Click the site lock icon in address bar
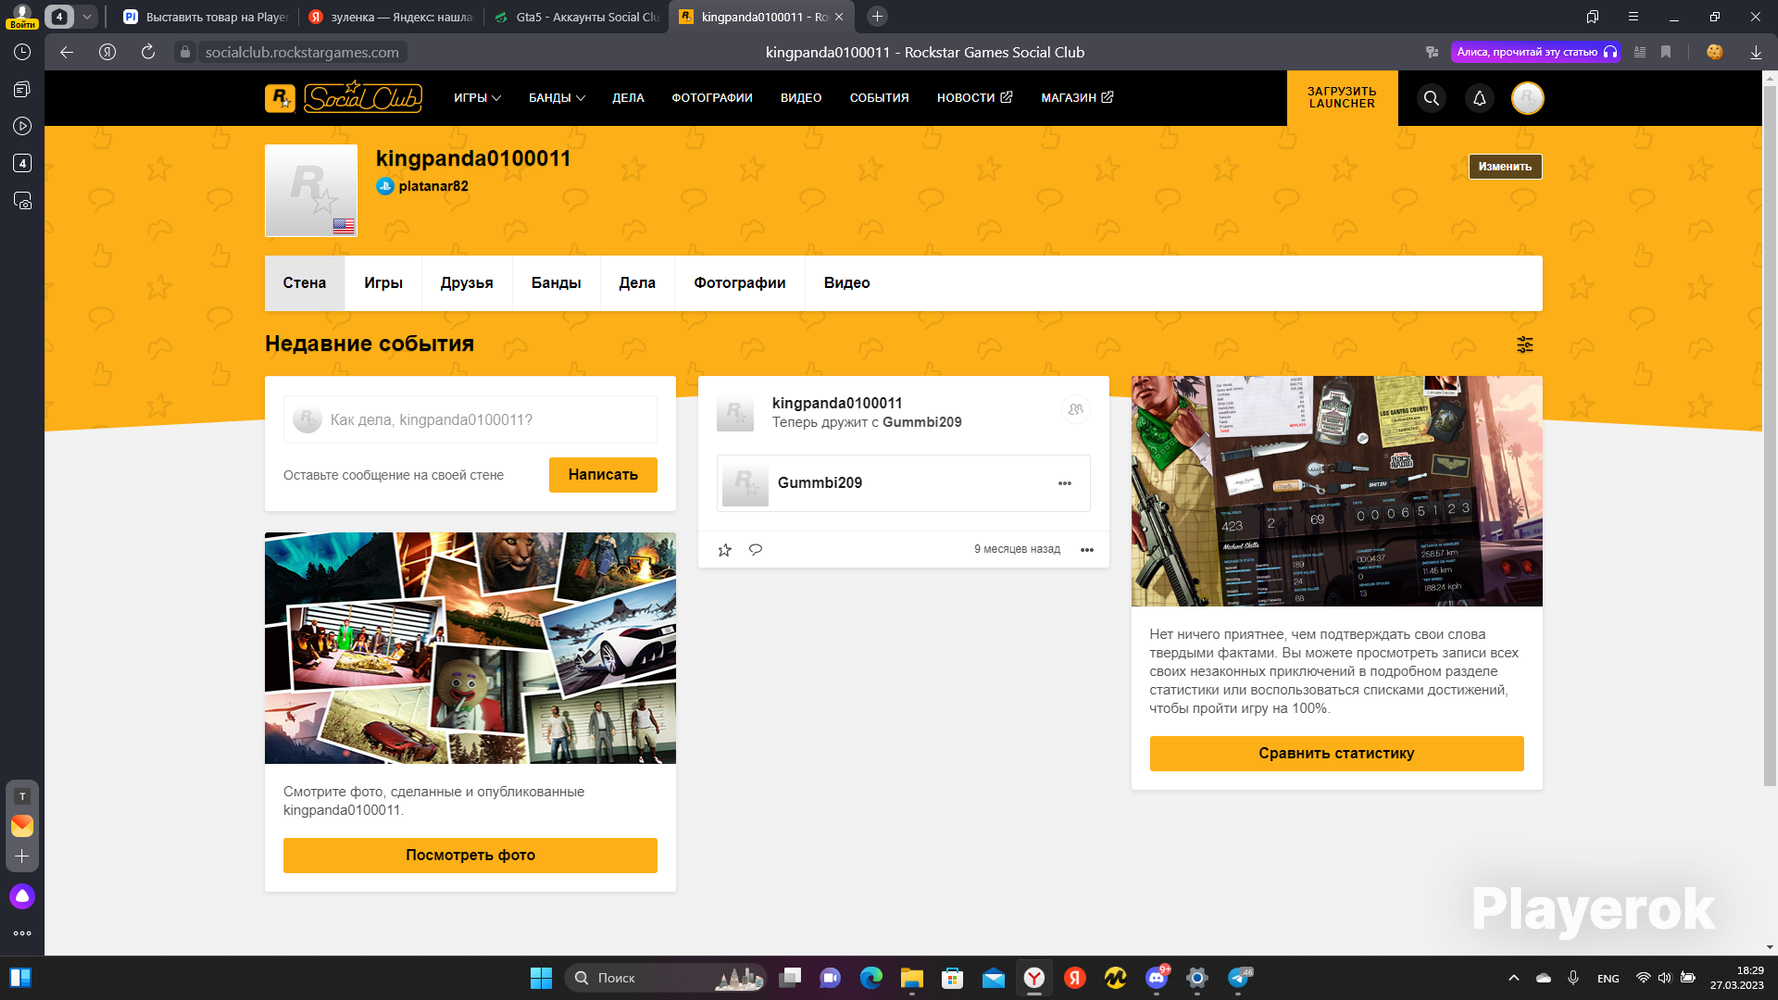This screenshot has width=1778, height=1000. point(185,52)
